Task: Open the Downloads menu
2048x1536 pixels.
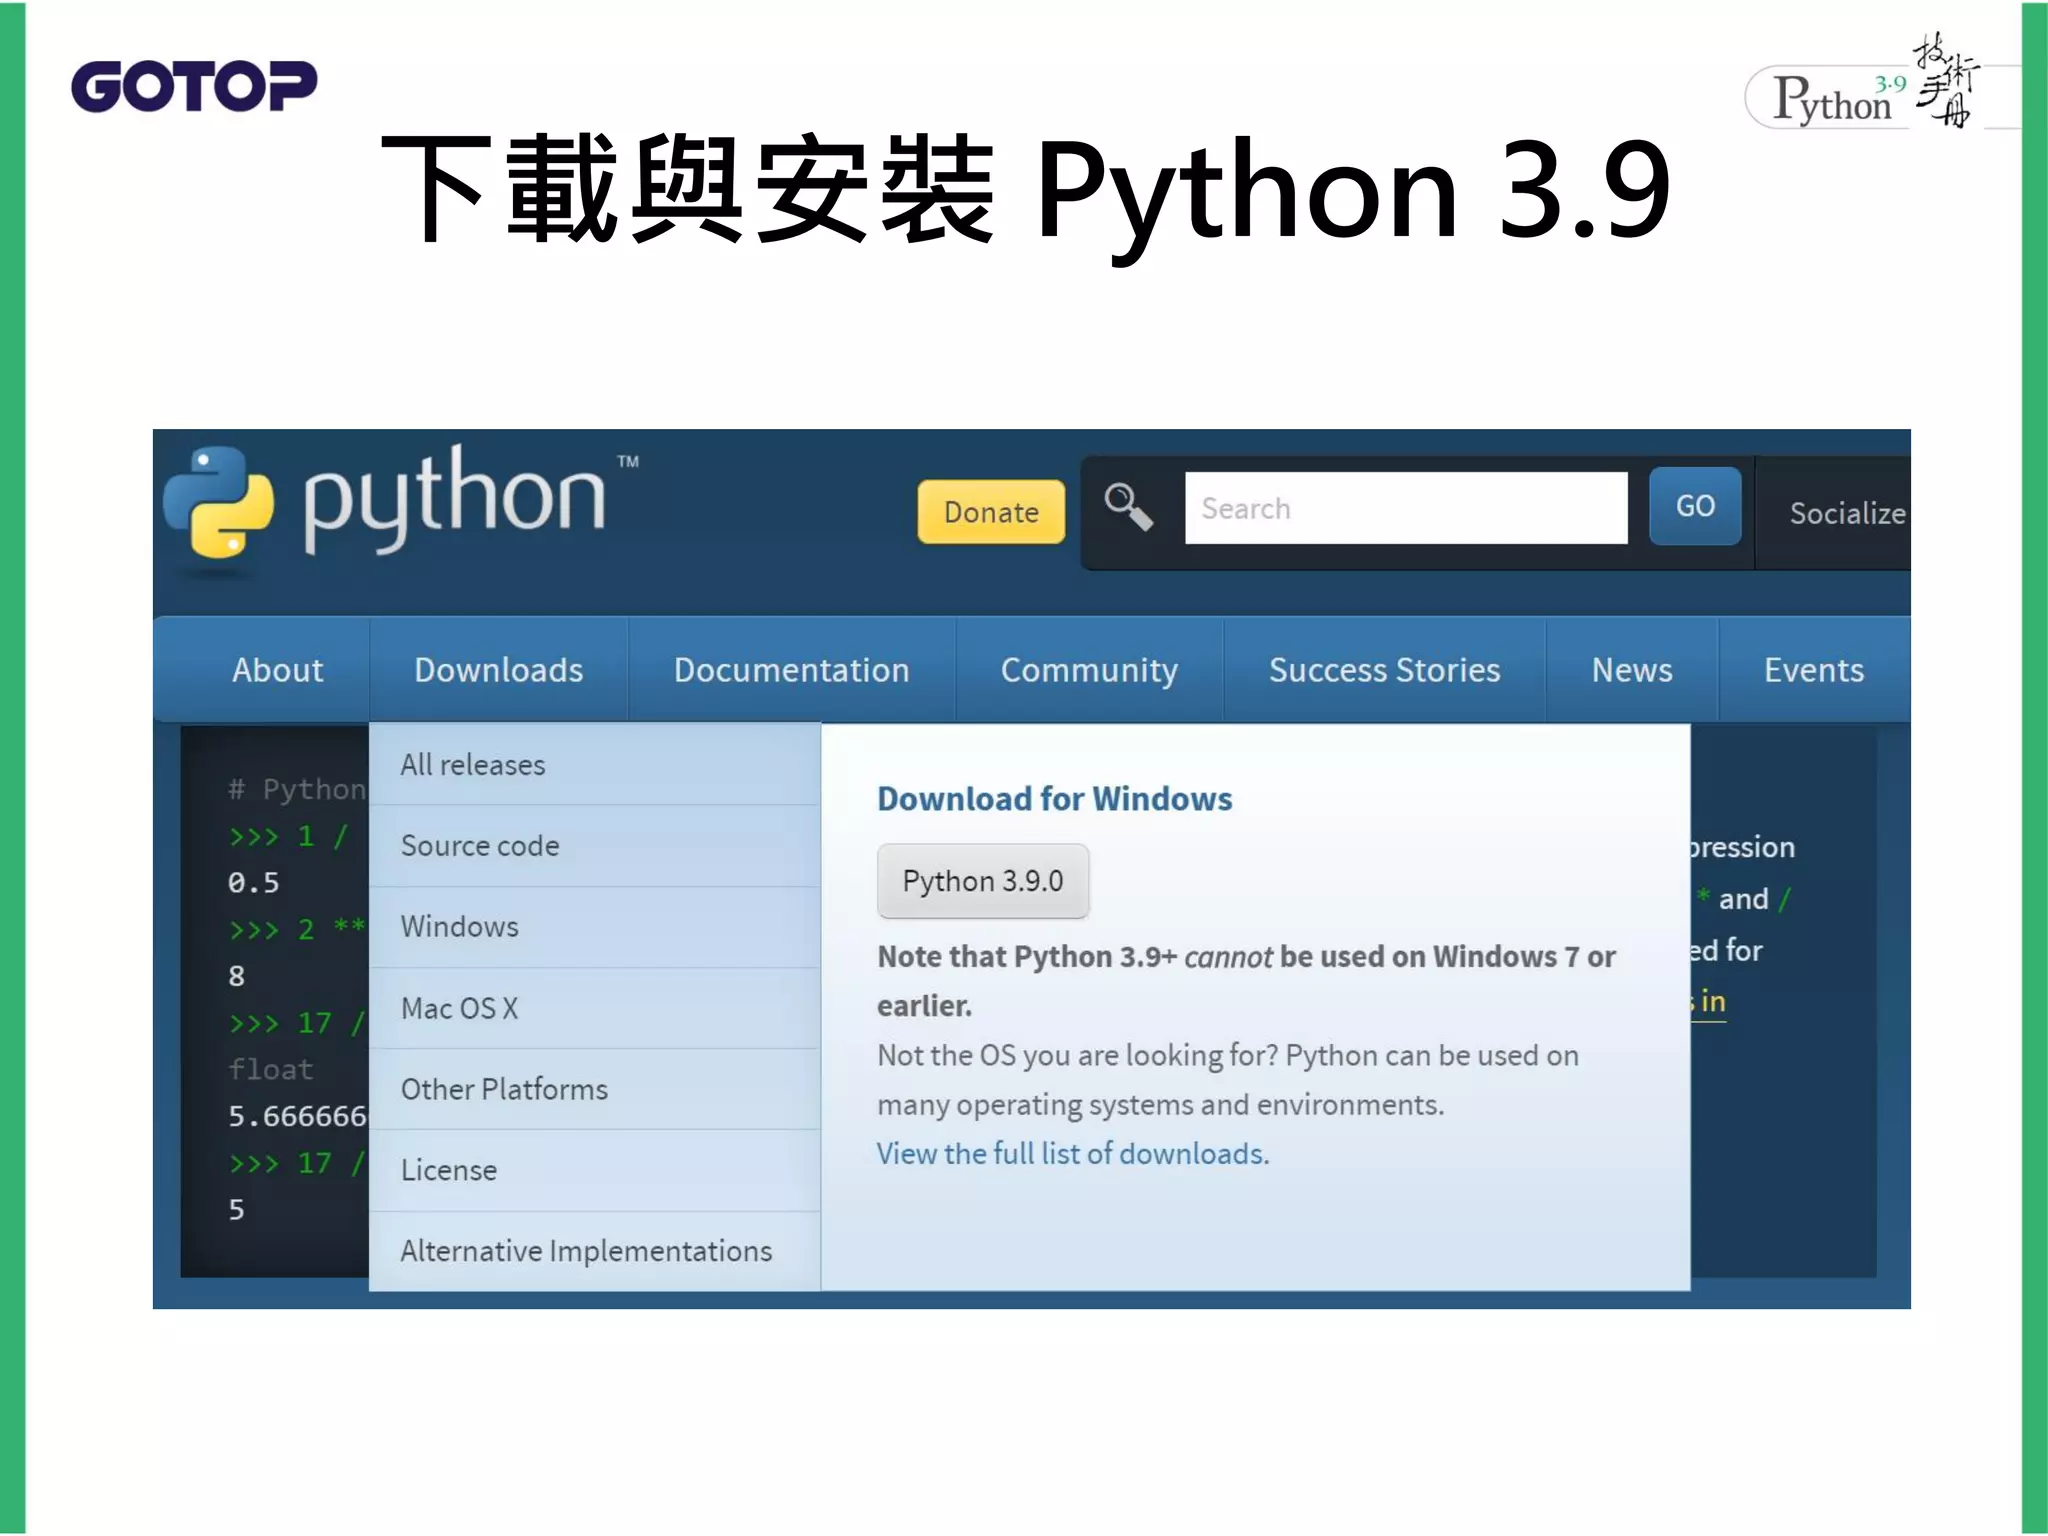Action: pos(498,670)
